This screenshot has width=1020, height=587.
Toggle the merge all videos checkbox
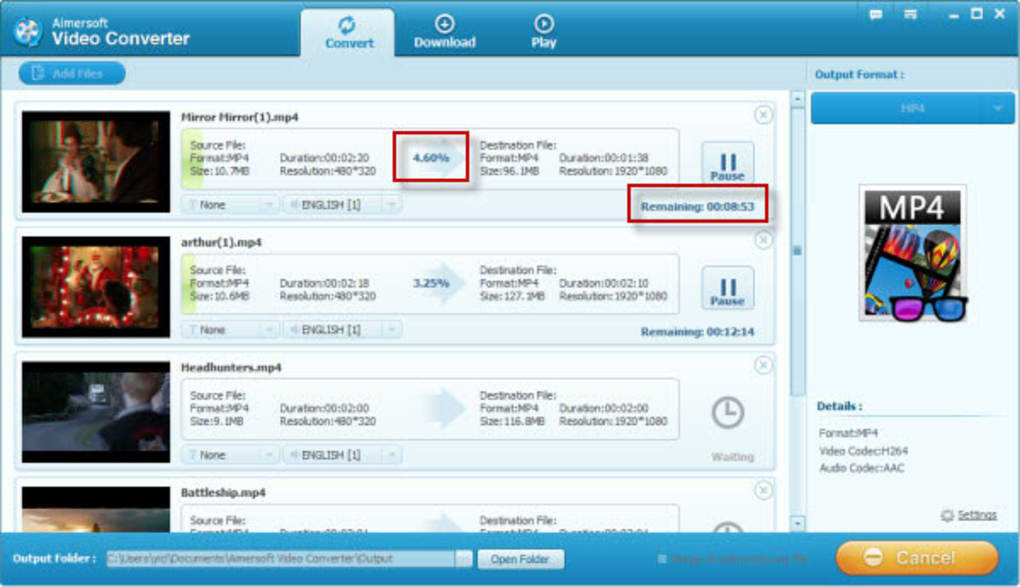pyautogui.click(x=662, y=559)
